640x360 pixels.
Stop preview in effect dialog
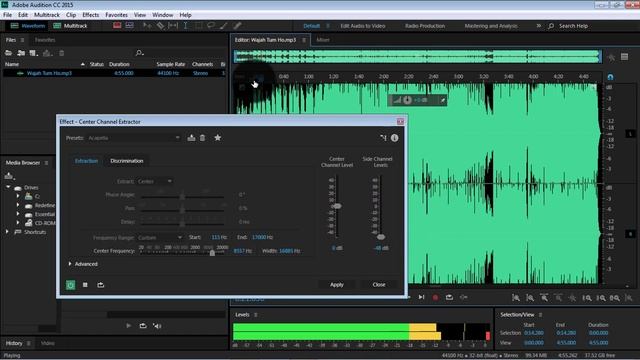click(85, 285)
